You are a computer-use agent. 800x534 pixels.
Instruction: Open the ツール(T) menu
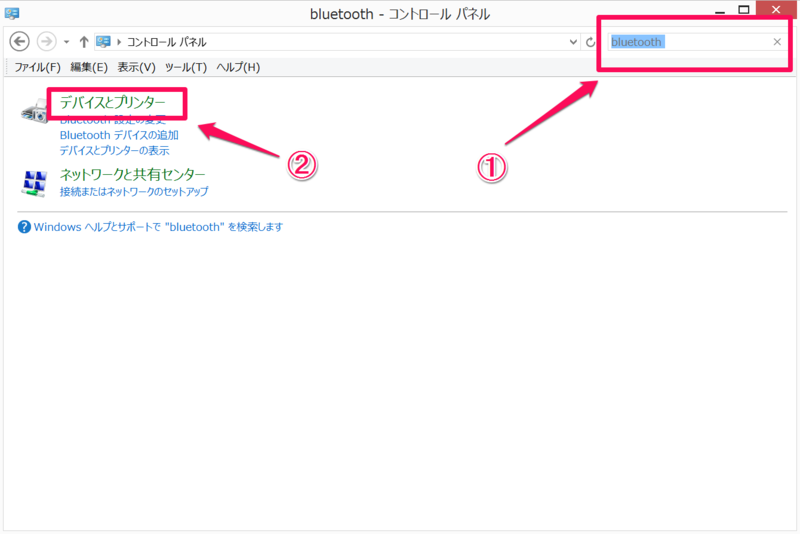tap(186, 67)
